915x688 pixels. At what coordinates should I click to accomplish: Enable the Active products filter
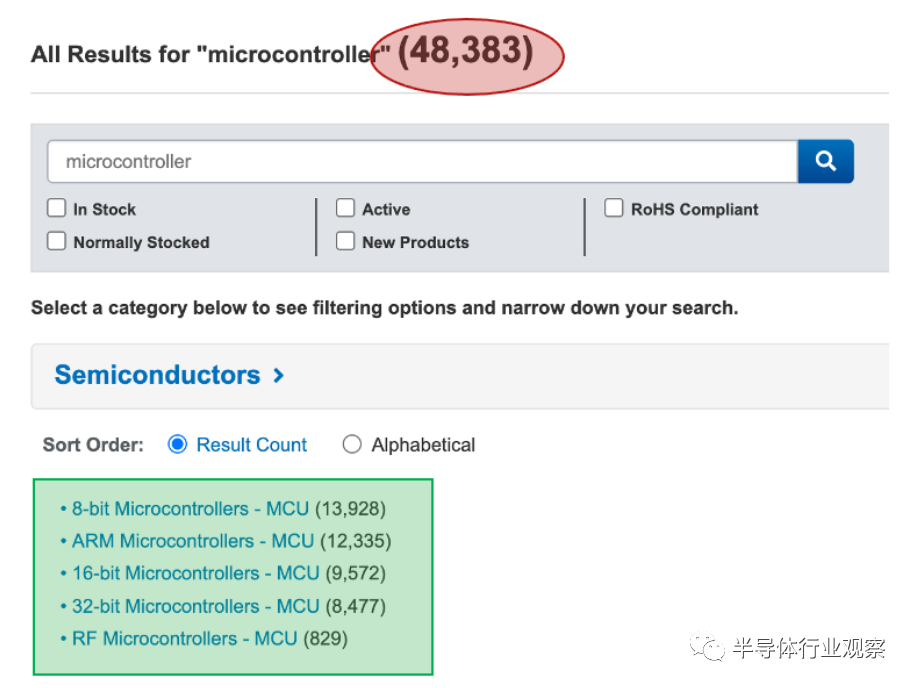click(345, 208)
